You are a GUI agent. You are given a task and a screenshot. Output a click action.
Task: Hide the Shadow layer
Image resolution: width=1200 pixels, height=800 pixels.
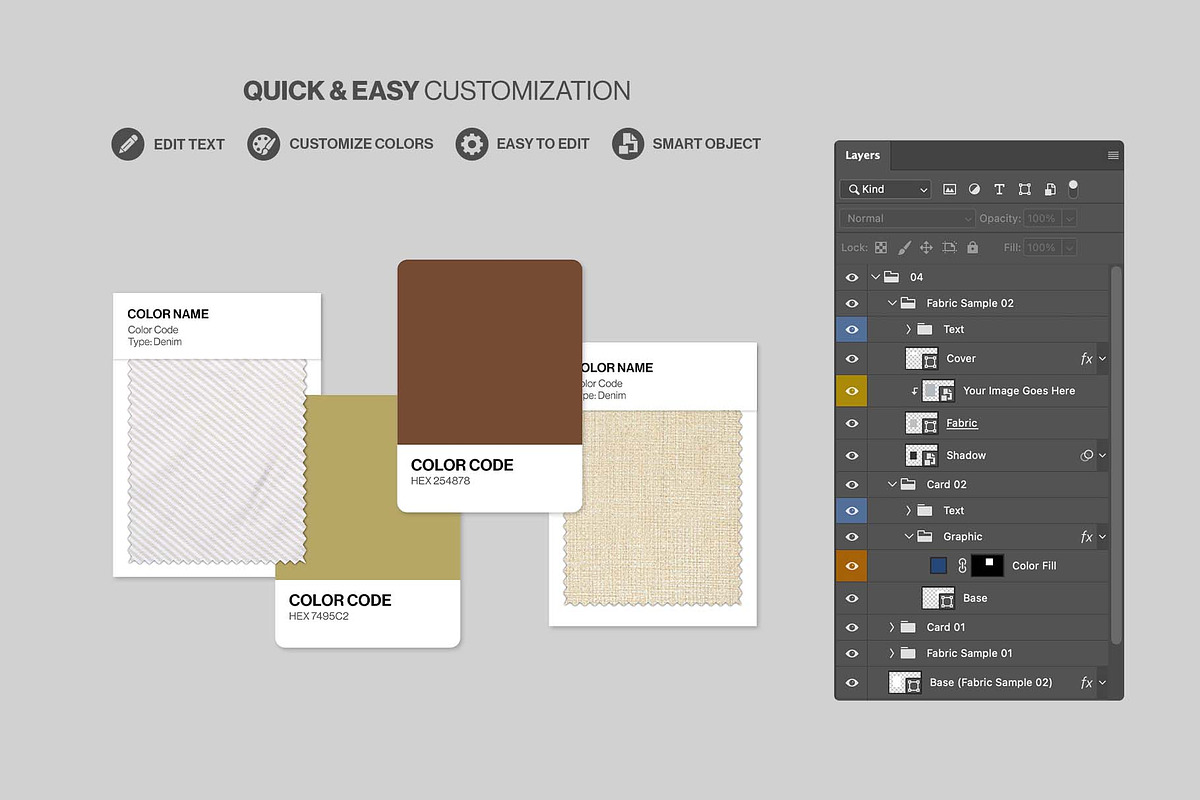click(852, 455)
